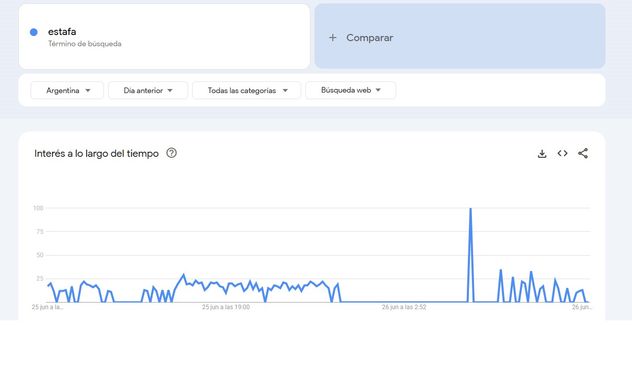This screenshot has height=387, width=632.
Task: Open the embed code icon
Action: [x=563, y=153]
